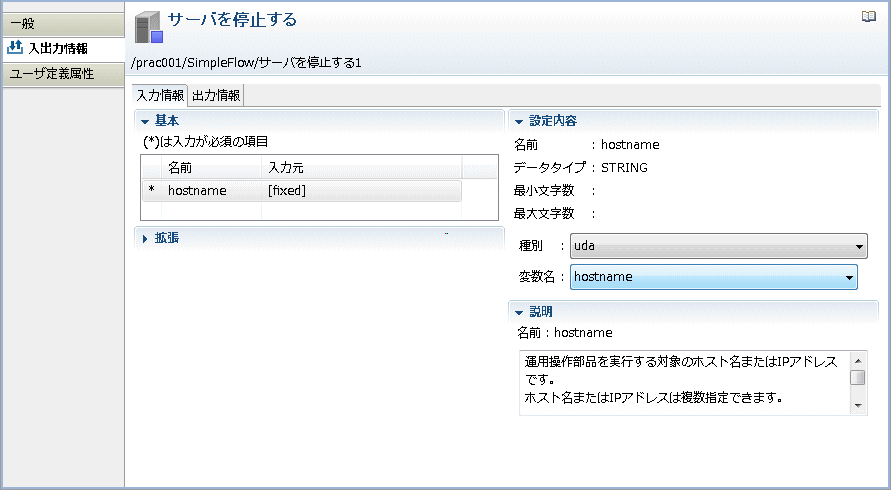This screenshot has width=891, height=490.
Task: Open the 種別 uda dropdown
Action: coord(719,246)
